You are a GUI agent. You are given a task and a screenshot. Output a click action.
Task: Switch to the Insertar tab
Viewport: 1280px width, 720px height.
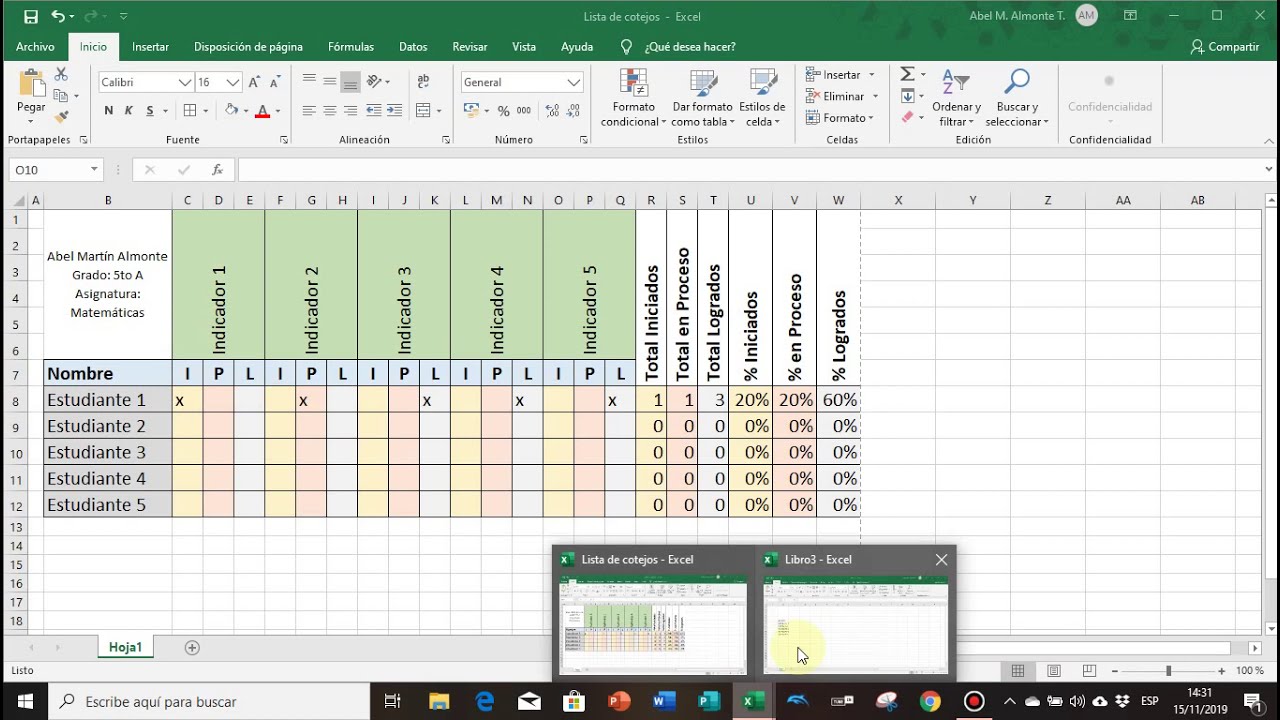[150, 47]
